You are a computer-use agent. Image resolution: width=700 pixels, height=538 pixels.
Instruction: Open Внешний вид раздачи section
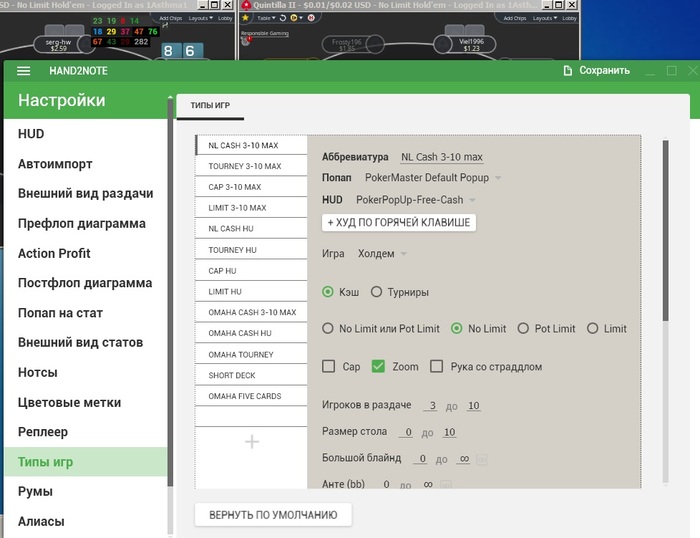[85, 193]
